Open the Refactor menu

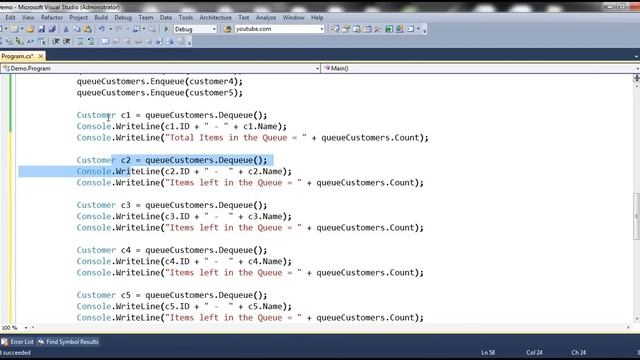pos(52,18)
